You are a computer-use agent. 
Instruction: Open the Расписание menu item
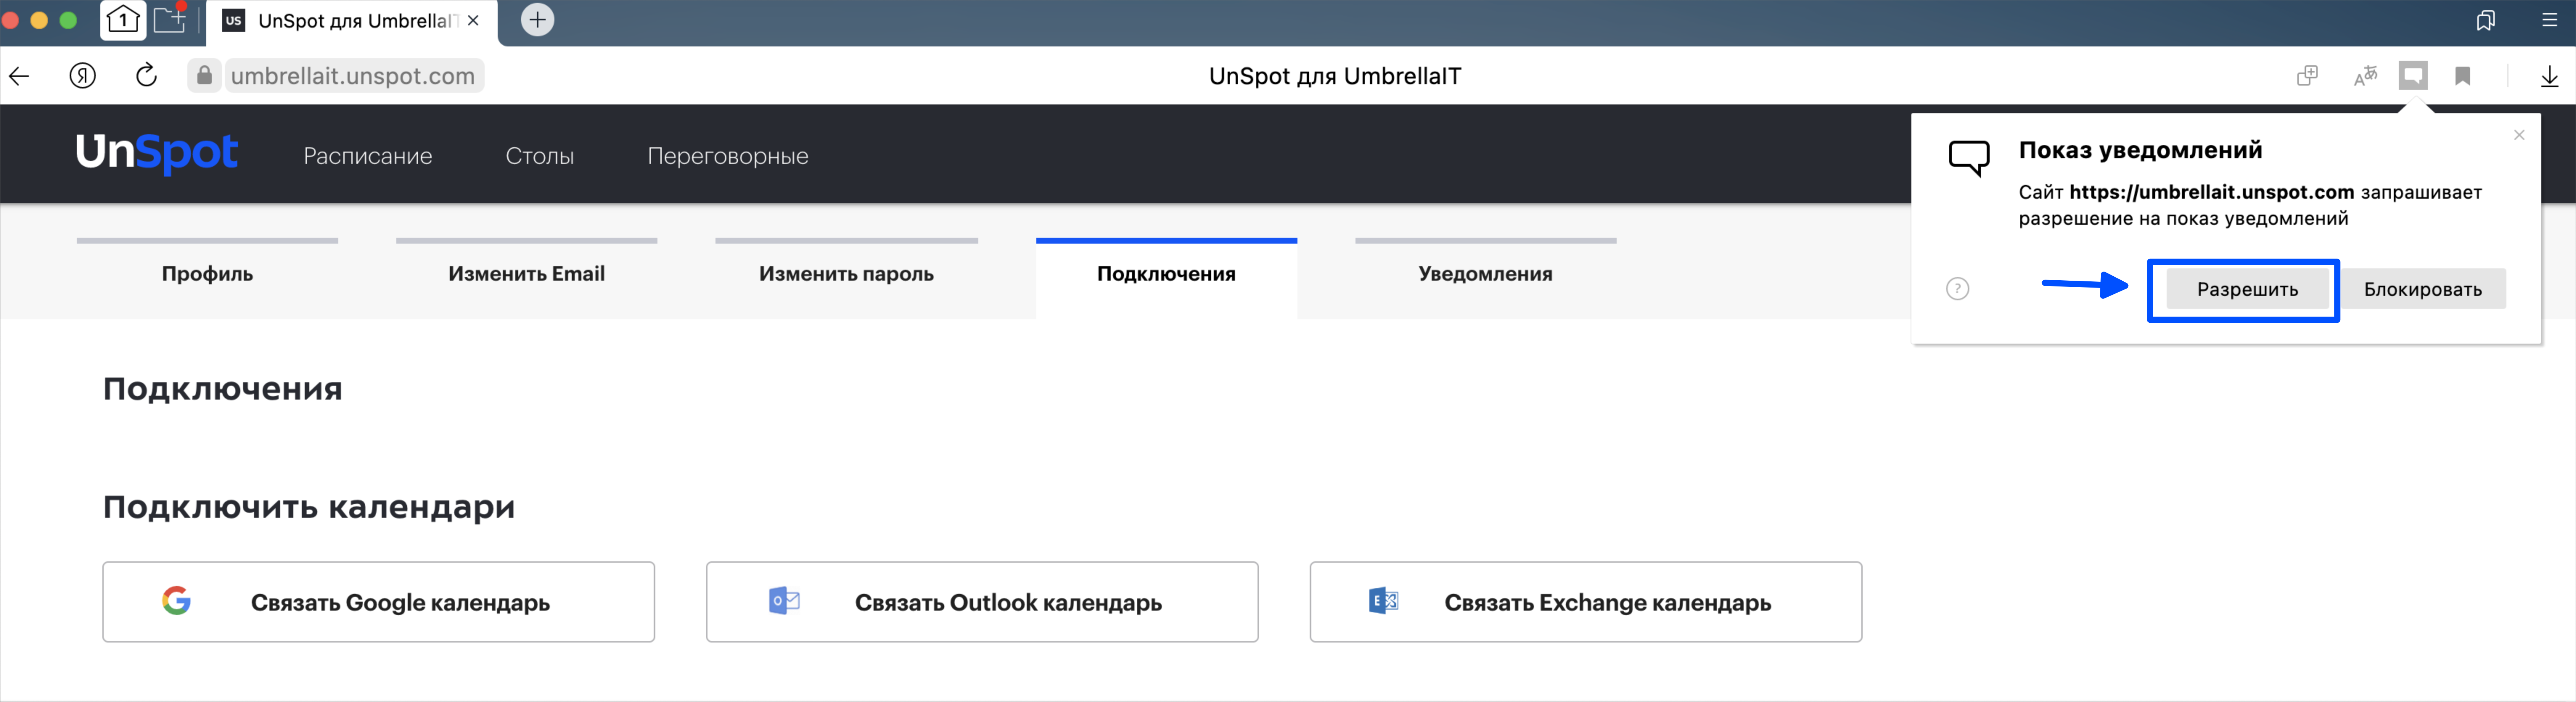click(367, 156)
